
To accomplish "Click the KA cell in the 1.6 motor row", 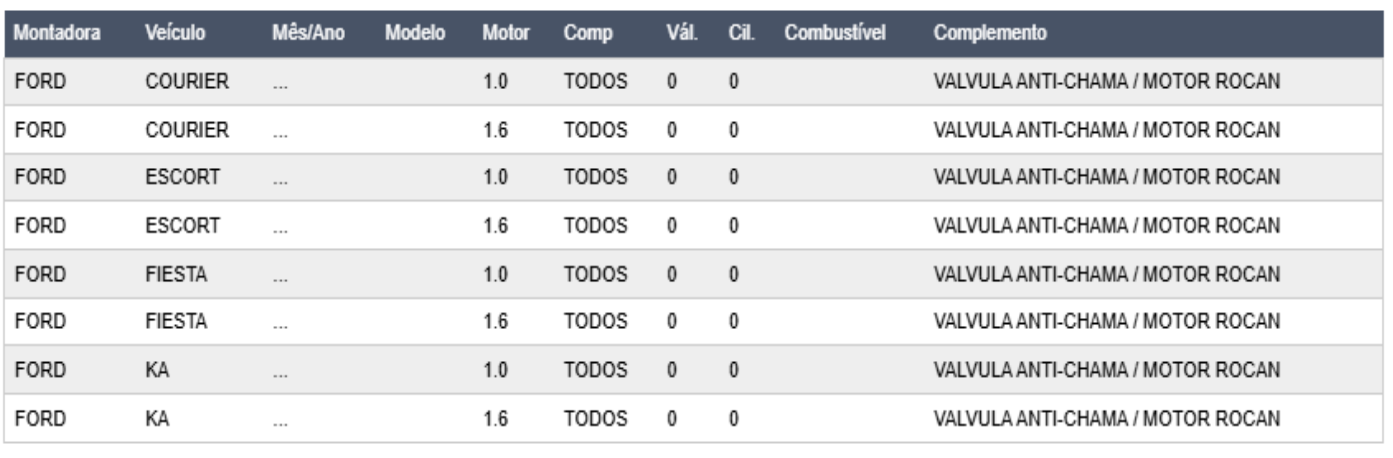I will tap(158, 419).
